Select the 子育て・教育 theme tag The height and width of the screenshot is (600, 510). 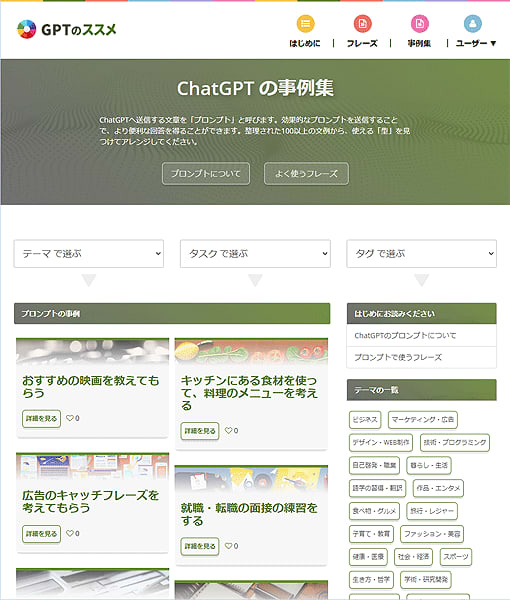pos(371,534)
